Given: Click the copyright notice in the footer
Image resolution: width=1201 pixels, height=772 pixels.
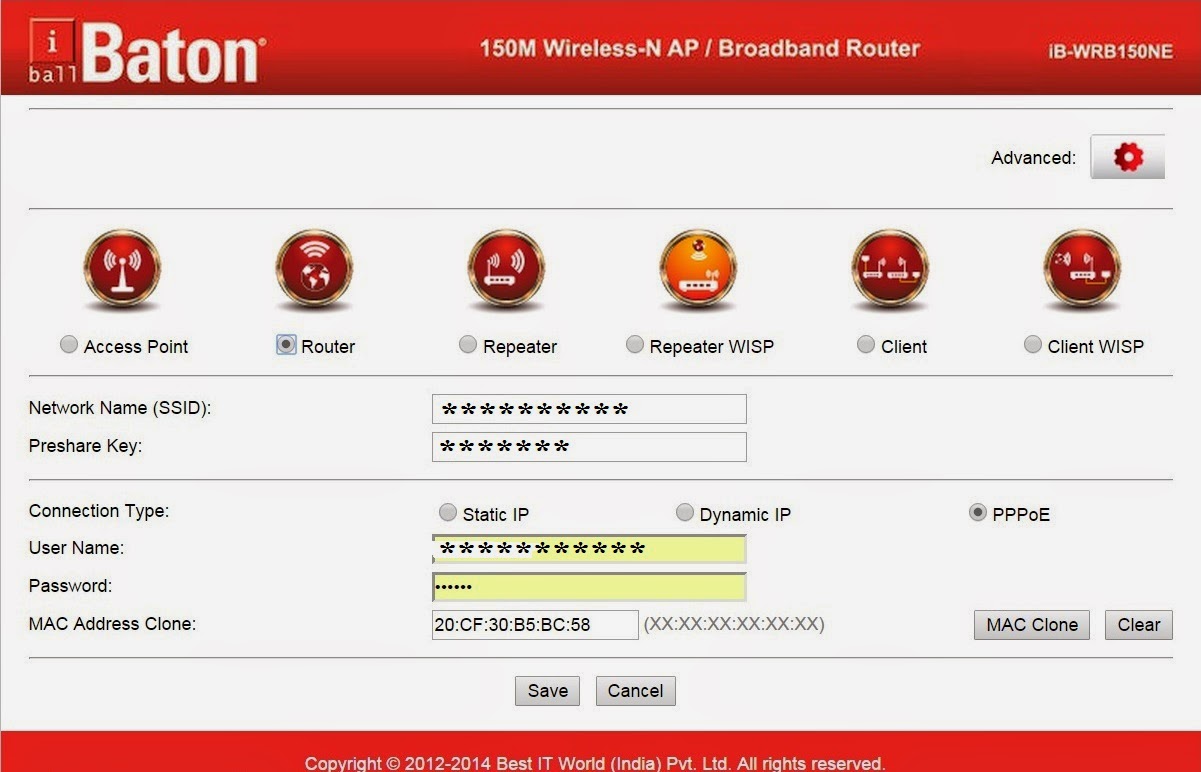Looking at the screenshot, I should click(595, 763).
